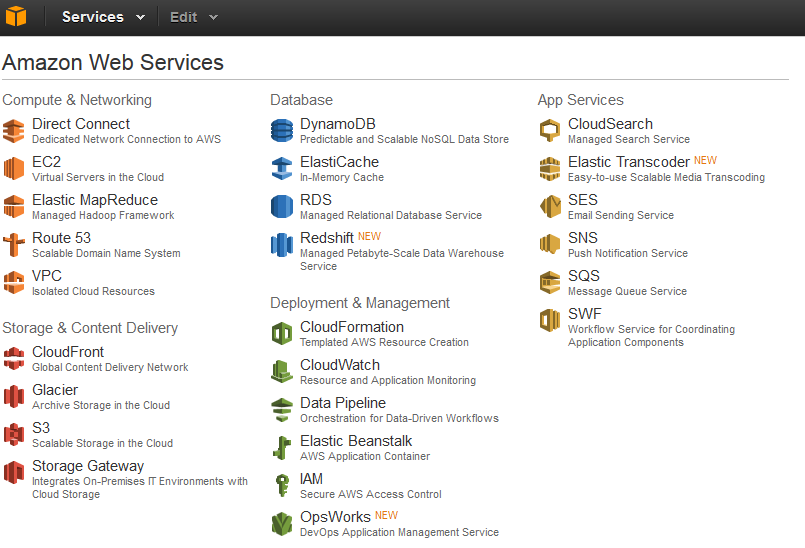The width and height of the screenshot is (805, 548).
Task: Open the VPC service link
Action: (x=47, y=276)
